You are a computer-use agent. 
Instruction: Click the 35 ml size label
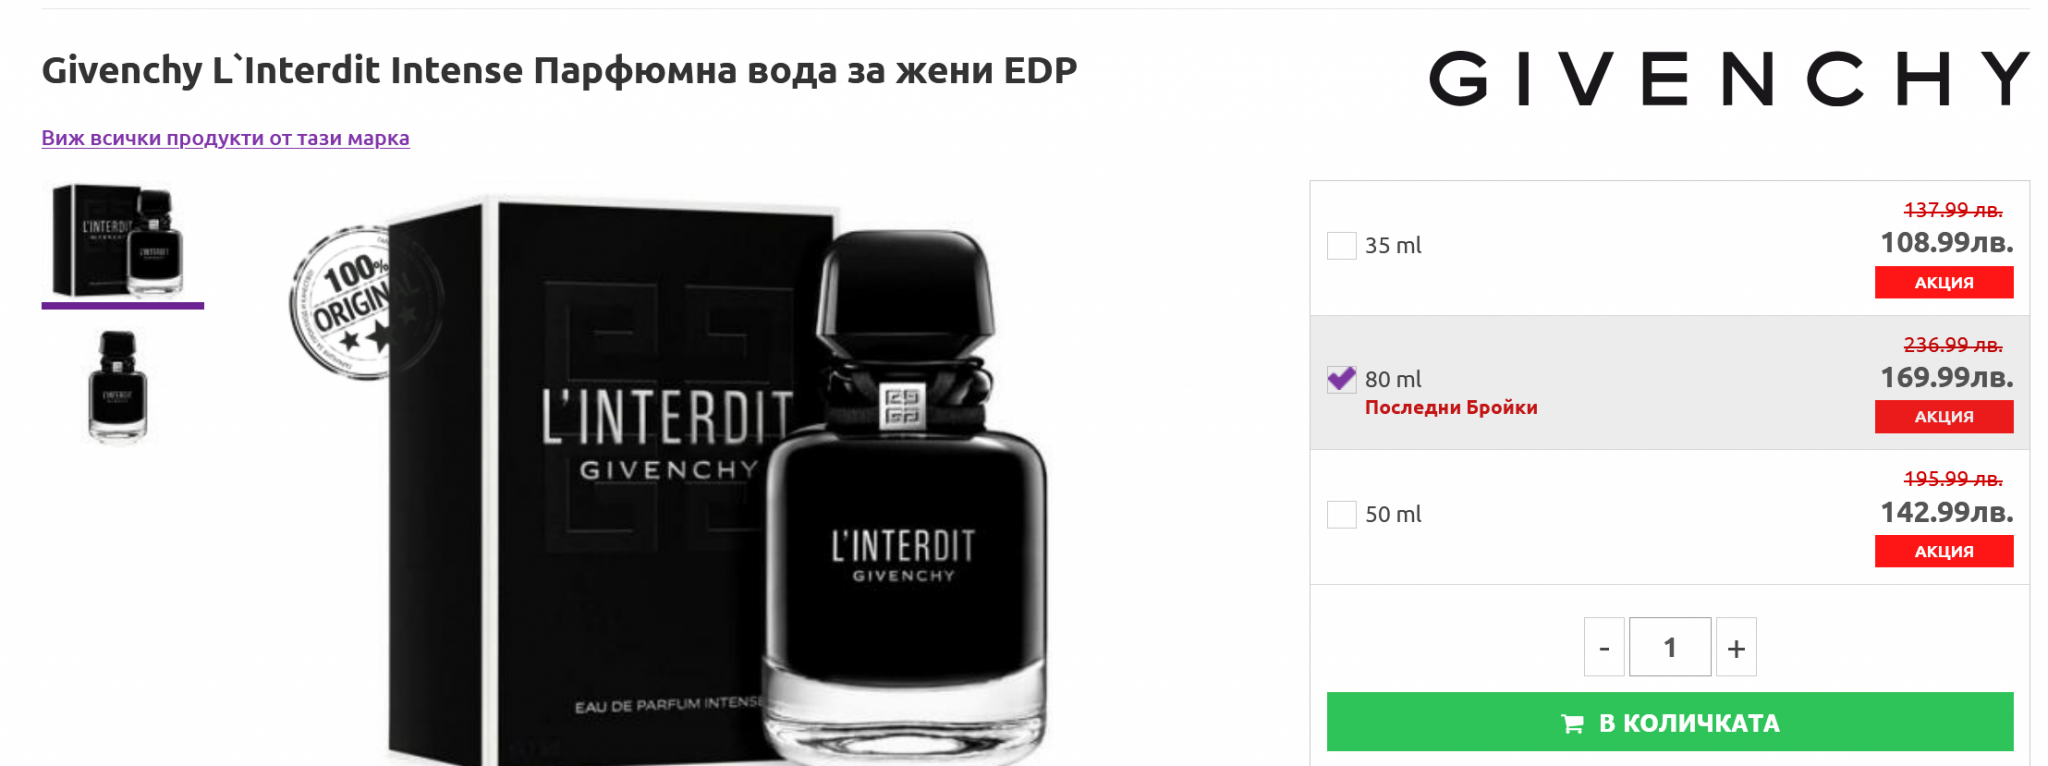[x=1393, y=245]
